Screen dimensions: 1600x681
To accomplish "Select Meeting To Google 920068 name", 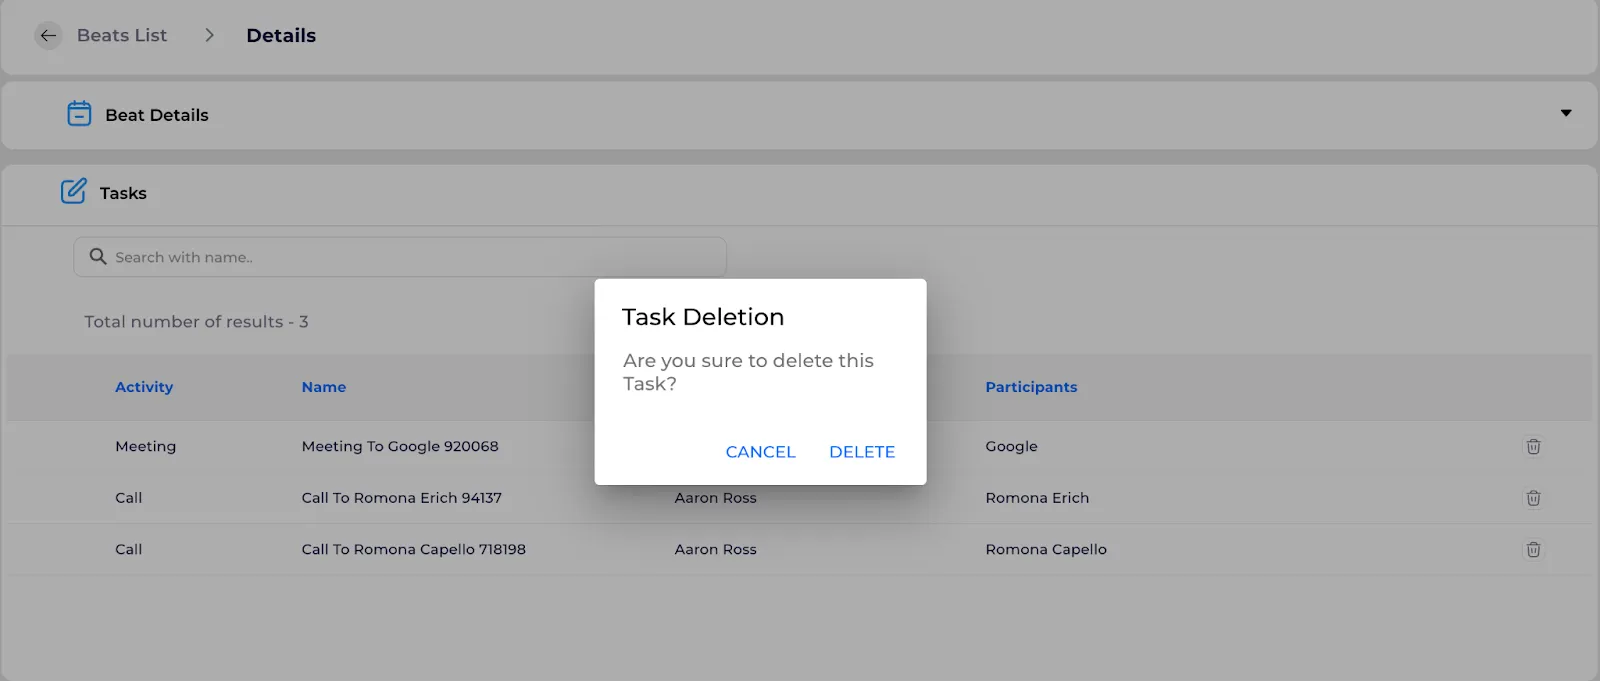I will pos(400,447).
